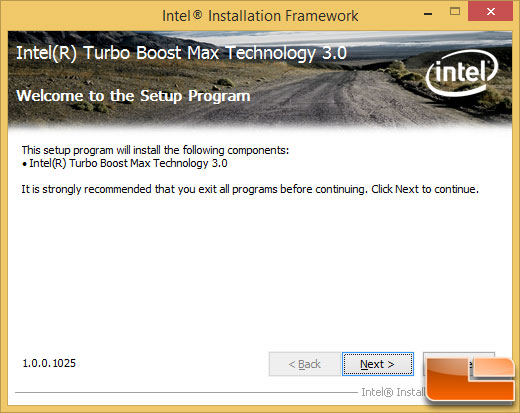Click the Intel® Installation Framework title bar text

pos(260,16)
